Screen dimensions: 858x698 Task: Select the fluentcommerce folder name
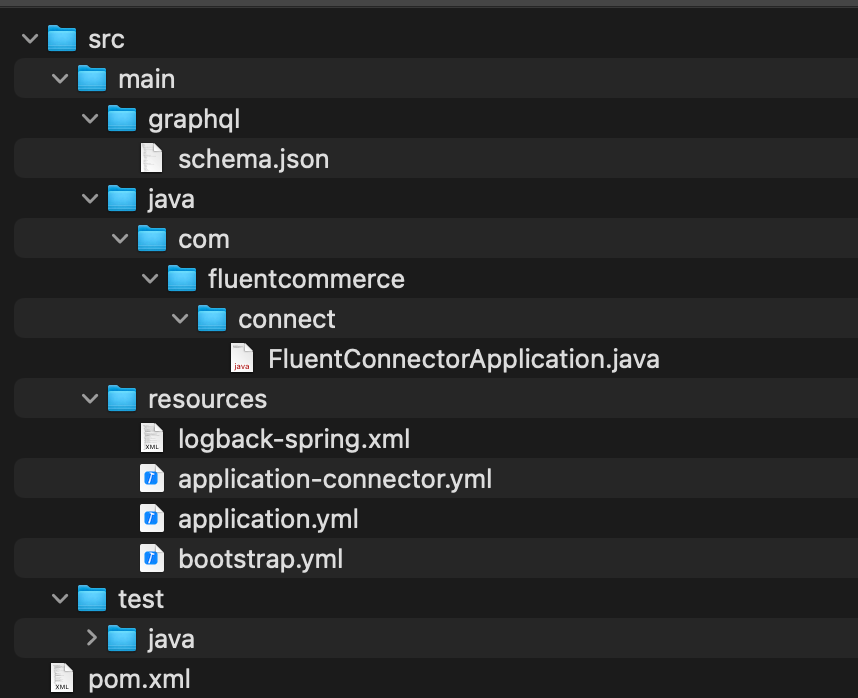click(306, 279)
